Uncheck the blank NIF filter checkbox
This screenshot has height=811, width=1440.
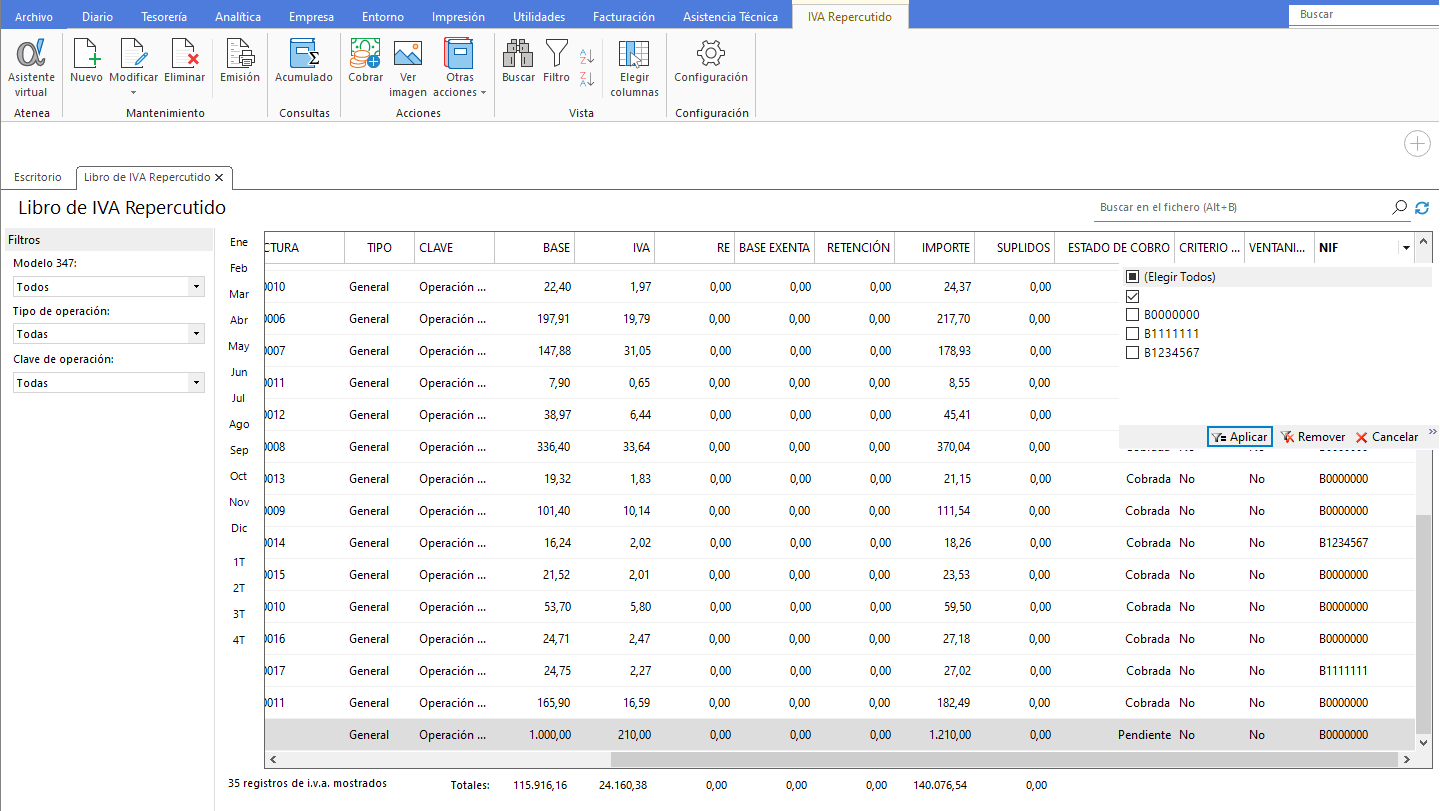pos(1132,296)
